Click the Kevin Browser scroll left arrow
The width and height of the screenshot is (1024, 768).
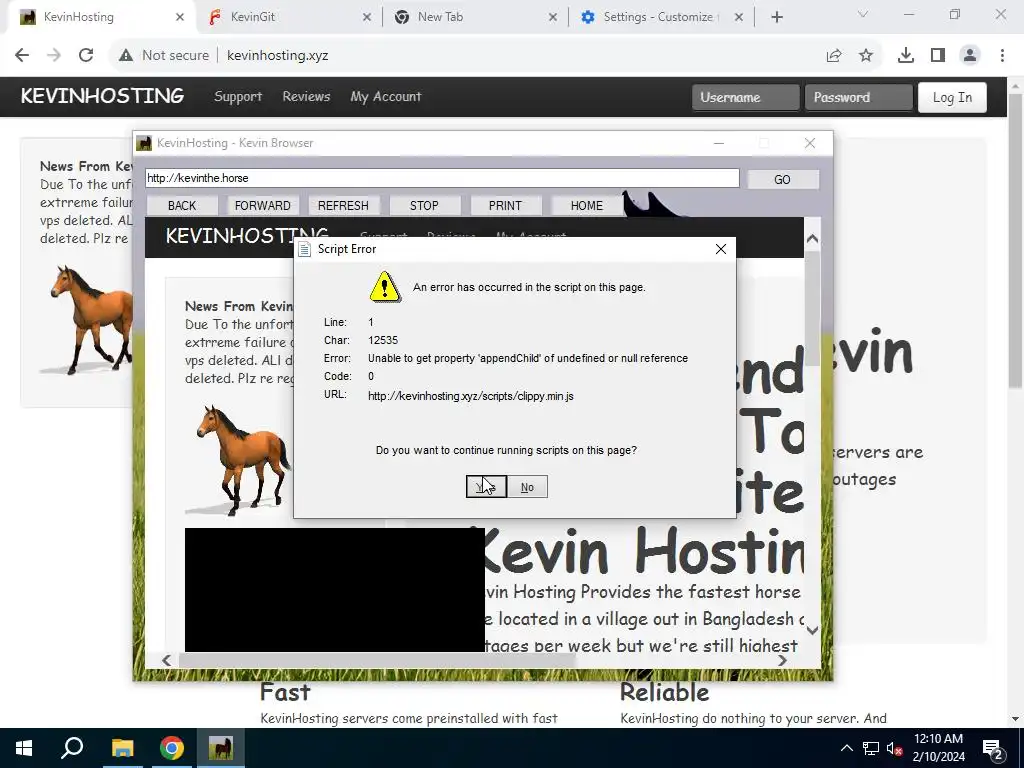click(x=167, y=660)
